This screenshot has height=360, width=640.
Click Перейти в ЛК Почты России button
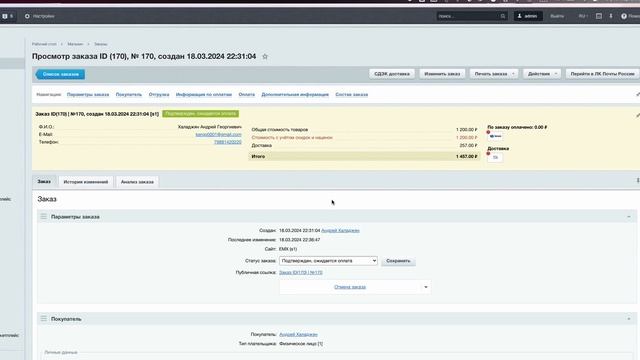tap(602, 74)
